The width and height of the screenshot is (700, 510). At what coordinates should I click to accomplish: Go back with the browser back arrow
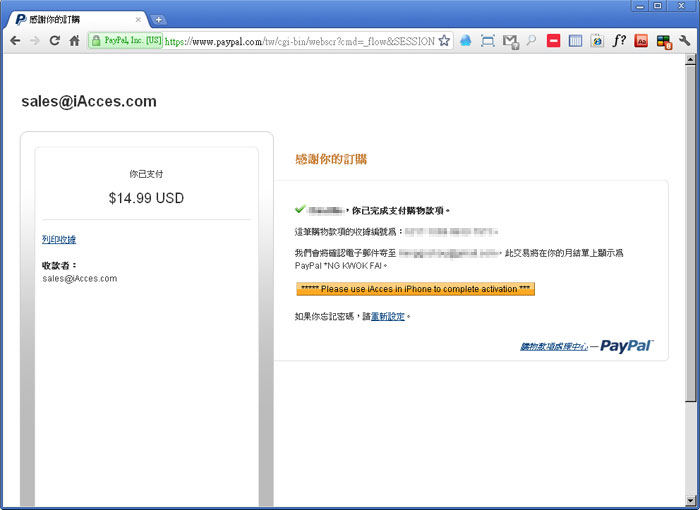coord(15,41)
